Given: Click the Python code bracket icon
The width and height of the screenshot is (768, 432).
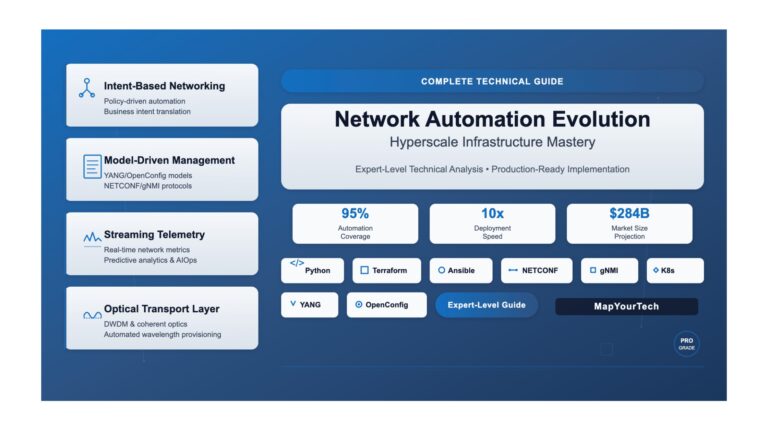Looking at the screenshot, I should (x=297, y=263).
